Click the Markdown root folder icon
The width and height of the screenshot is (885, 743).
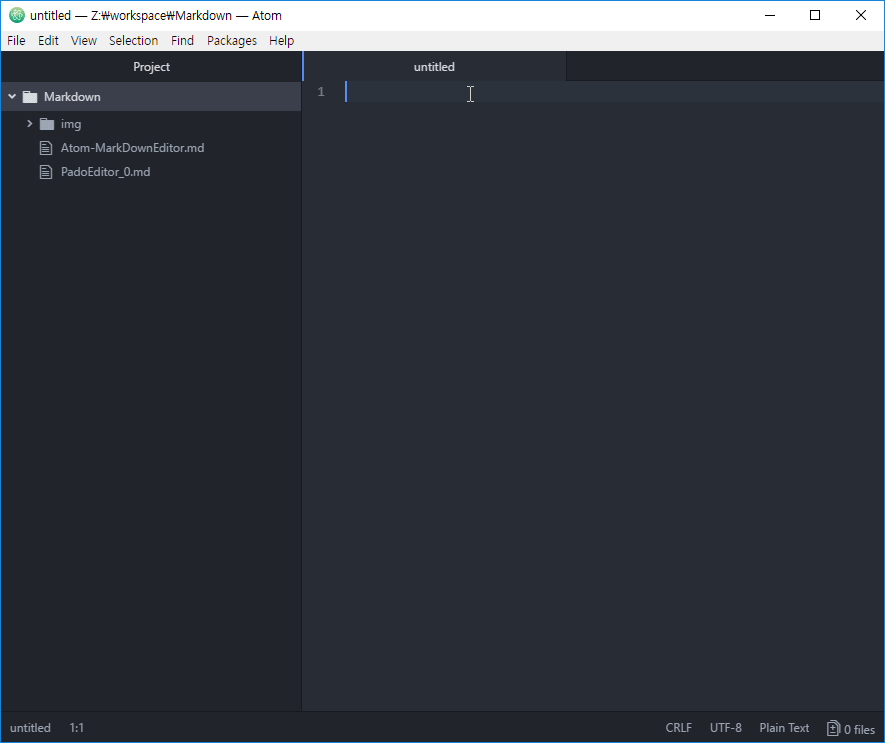[29, 97]
